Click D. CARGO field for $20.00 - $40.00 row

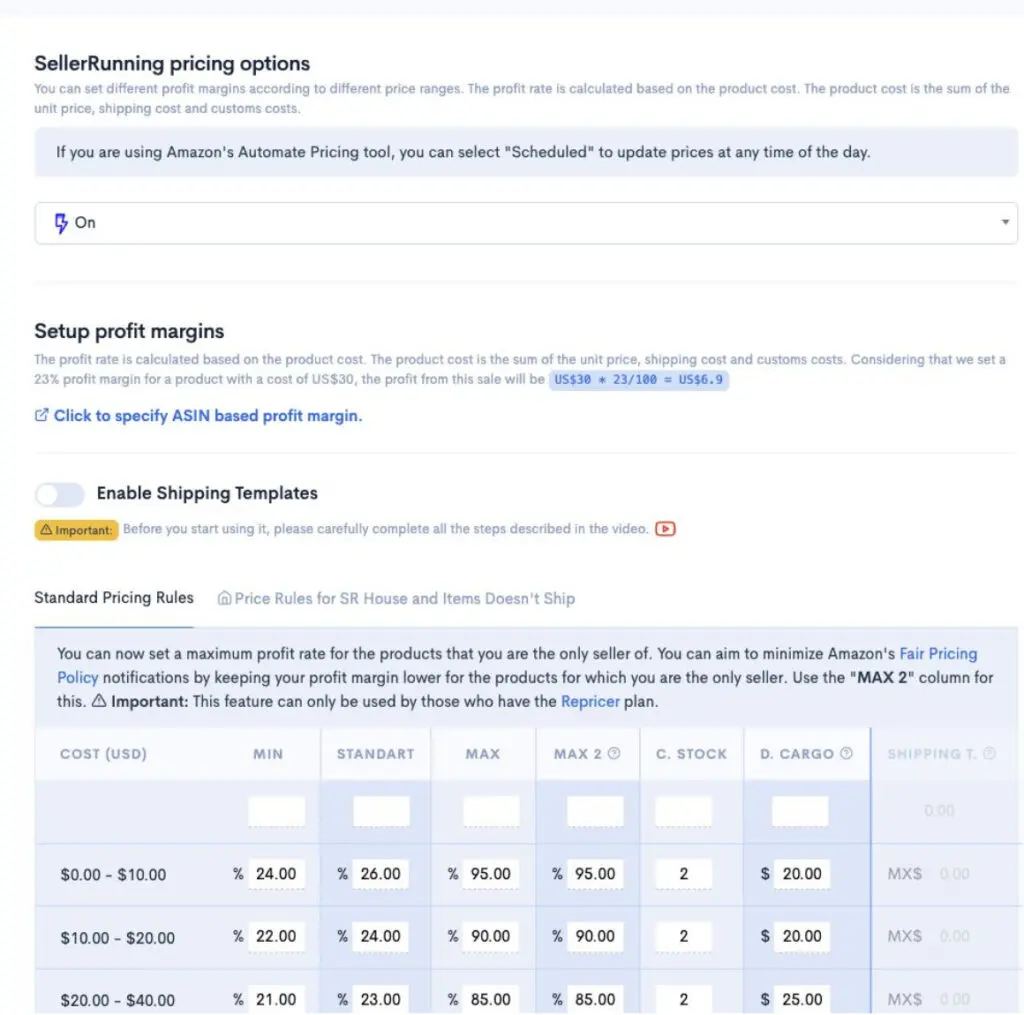point(802,999)
